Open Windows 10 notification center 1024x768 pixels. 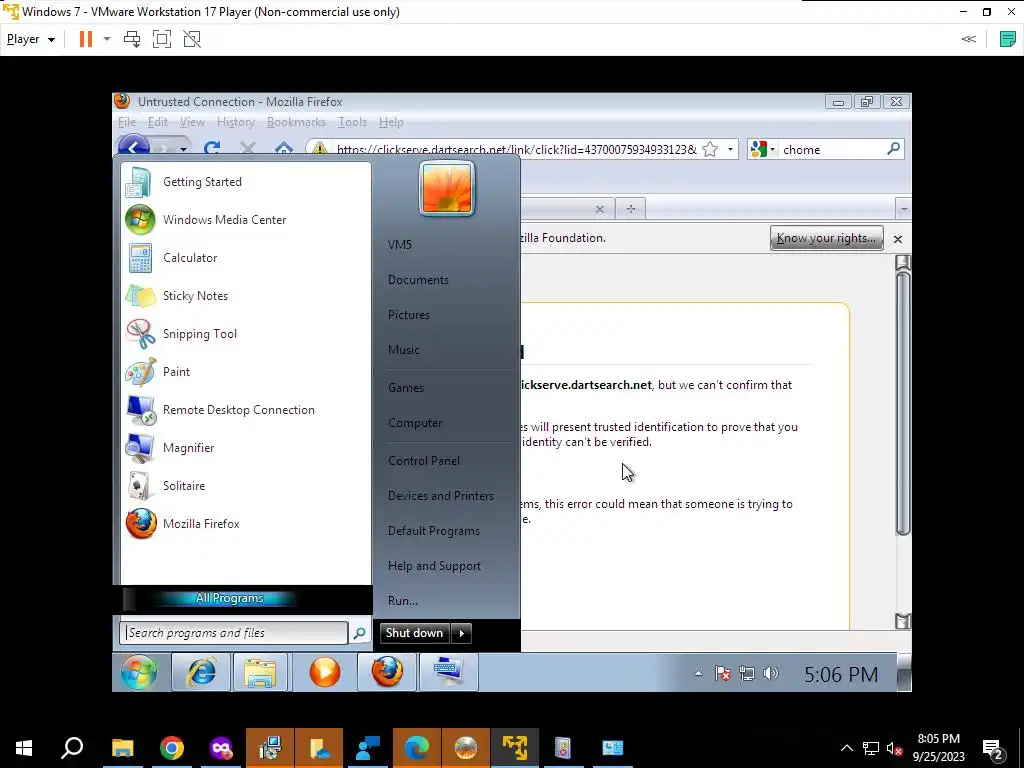pyautogui.click(x=993, y=748)
